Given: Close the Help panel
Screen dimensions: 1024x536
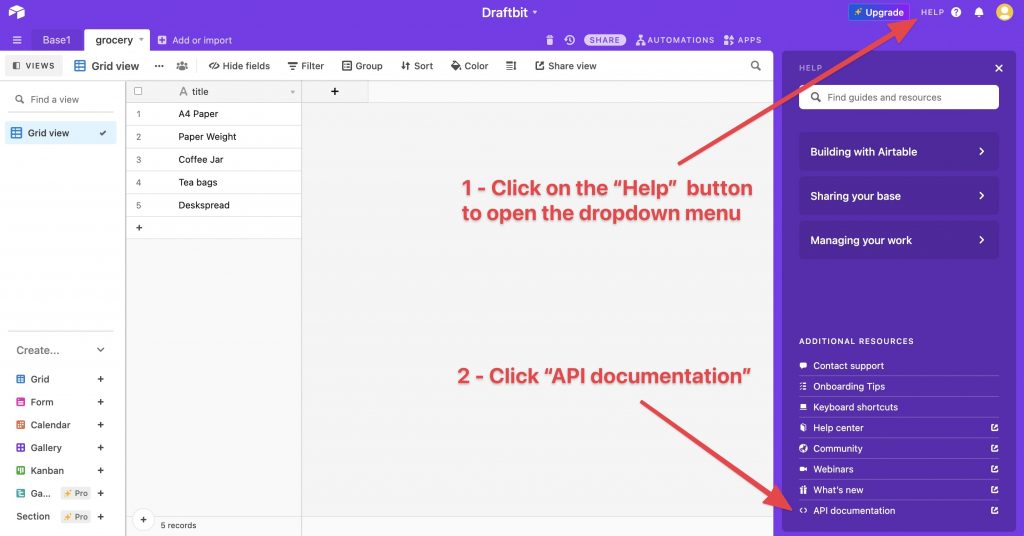Looking at the screenshot, I should 998,68.
